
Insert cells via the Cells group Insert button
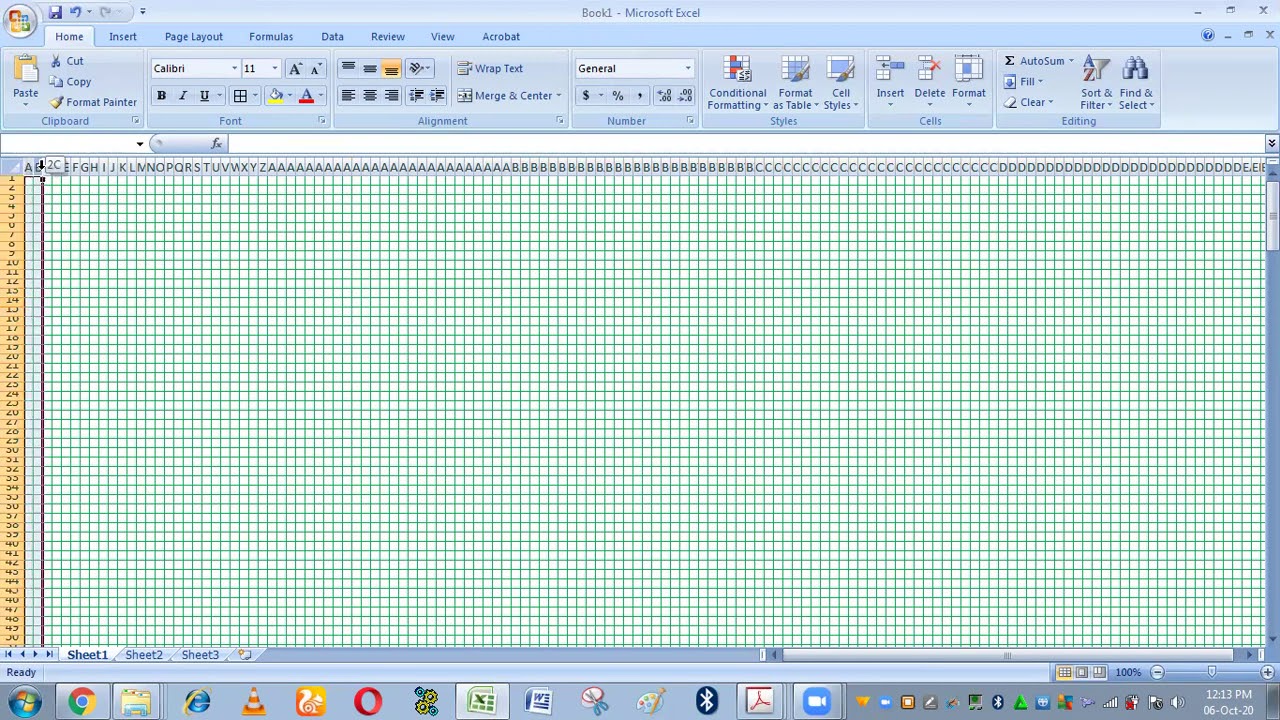890,82
